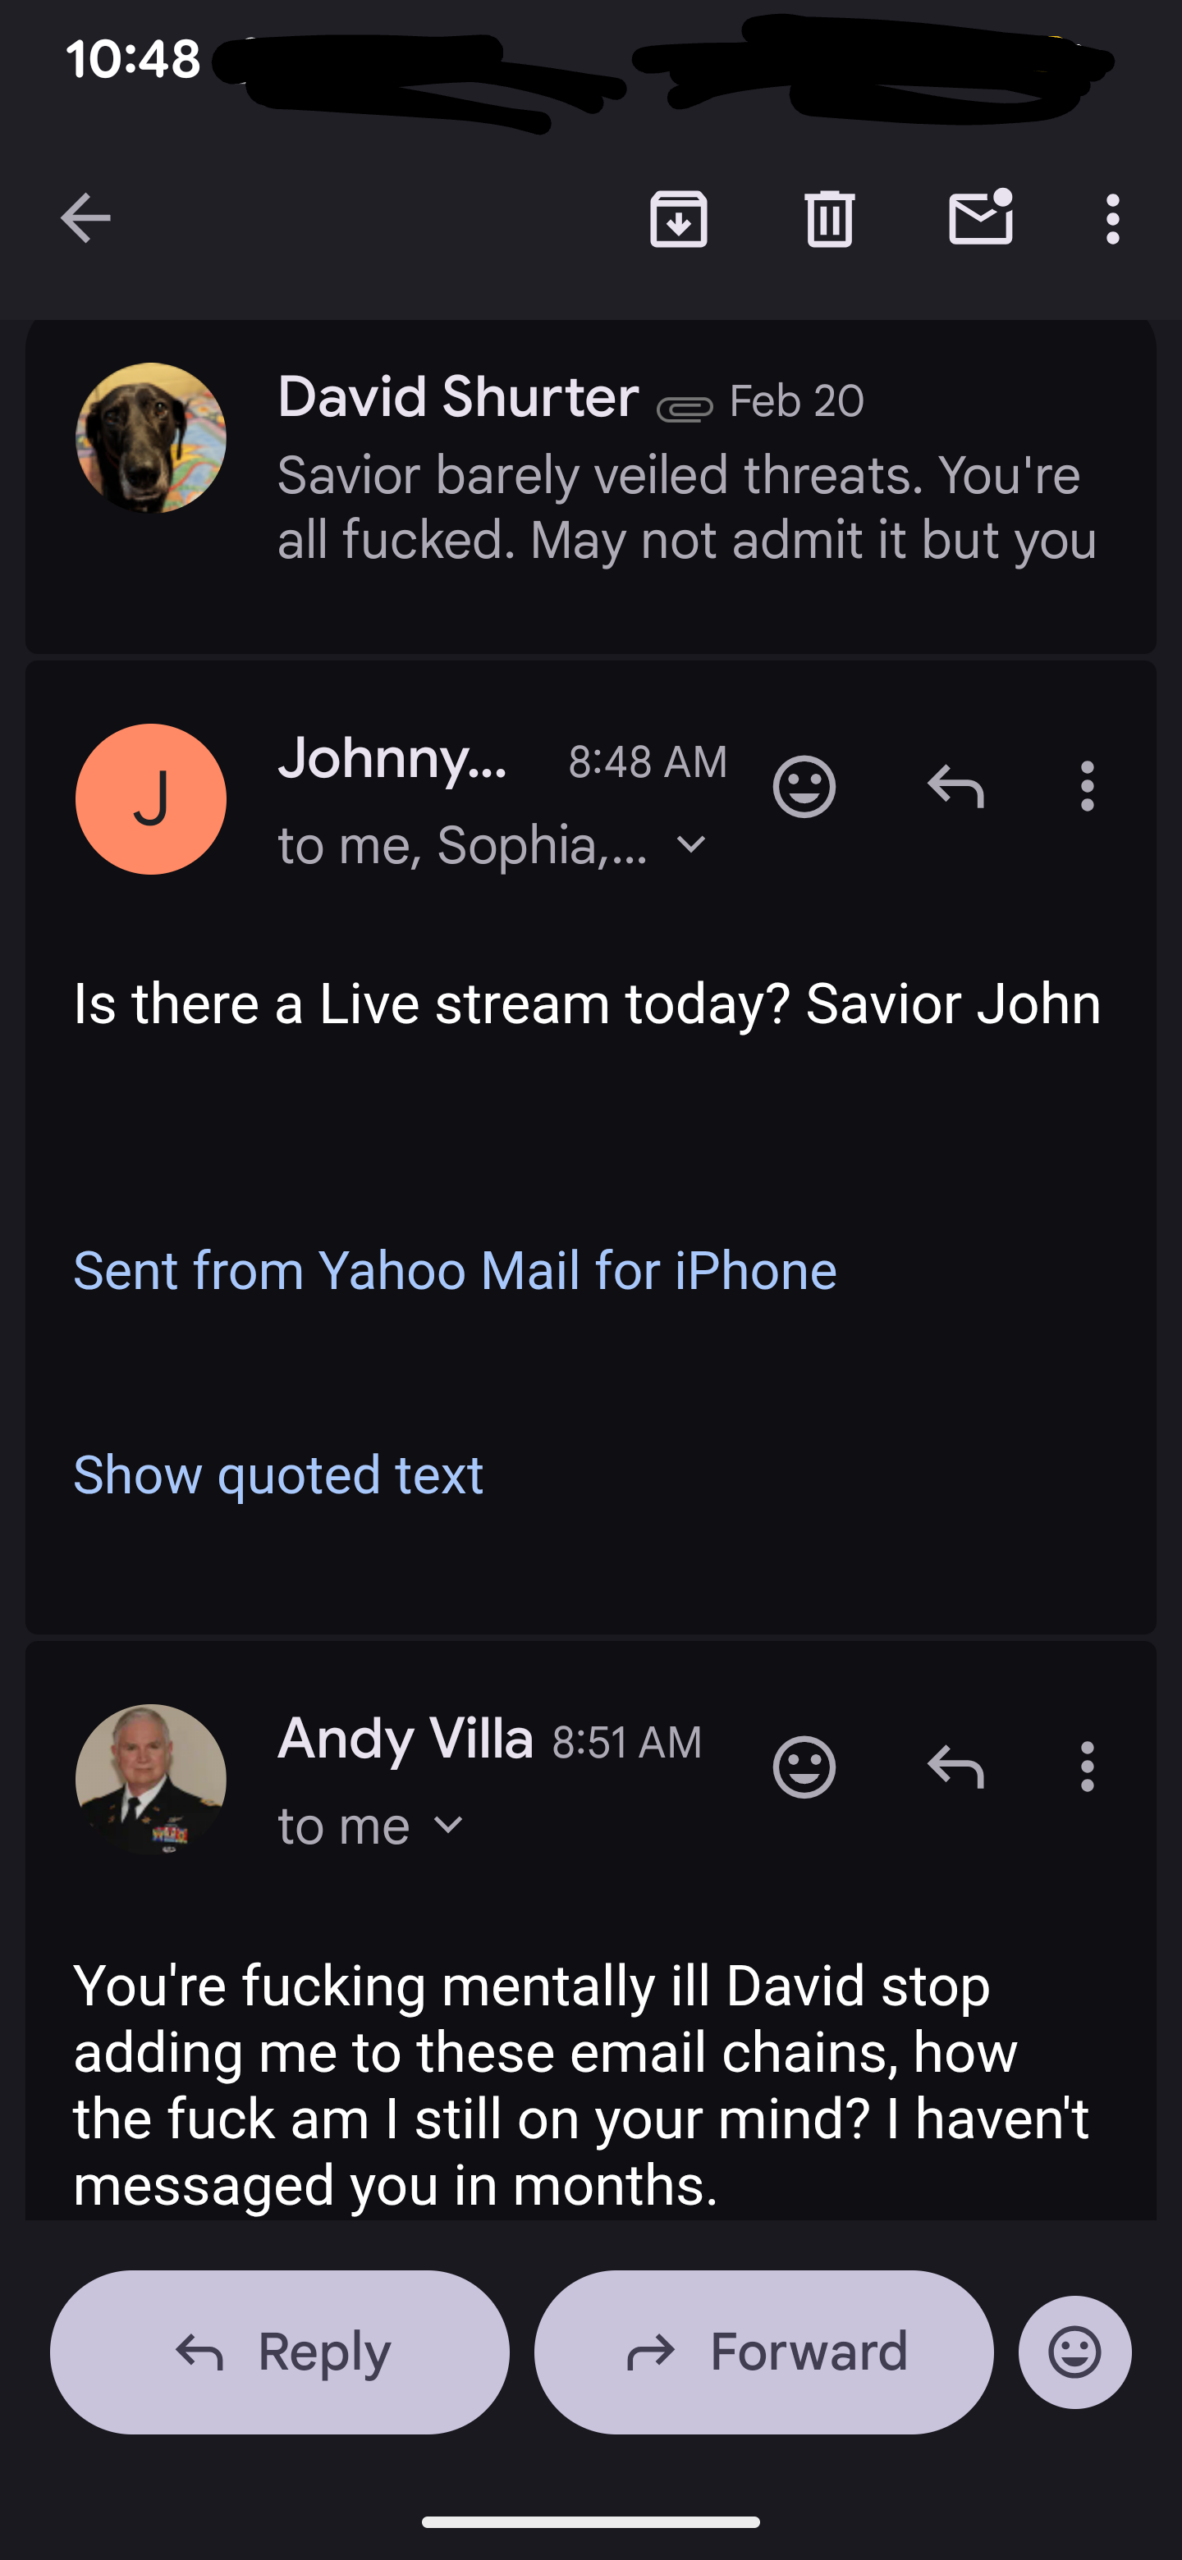Open emoji reaction button in bottom bar

(1075, 2352)
